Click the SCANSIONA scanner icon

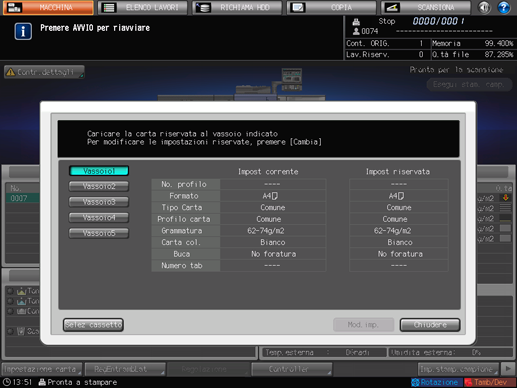point(392,7)
